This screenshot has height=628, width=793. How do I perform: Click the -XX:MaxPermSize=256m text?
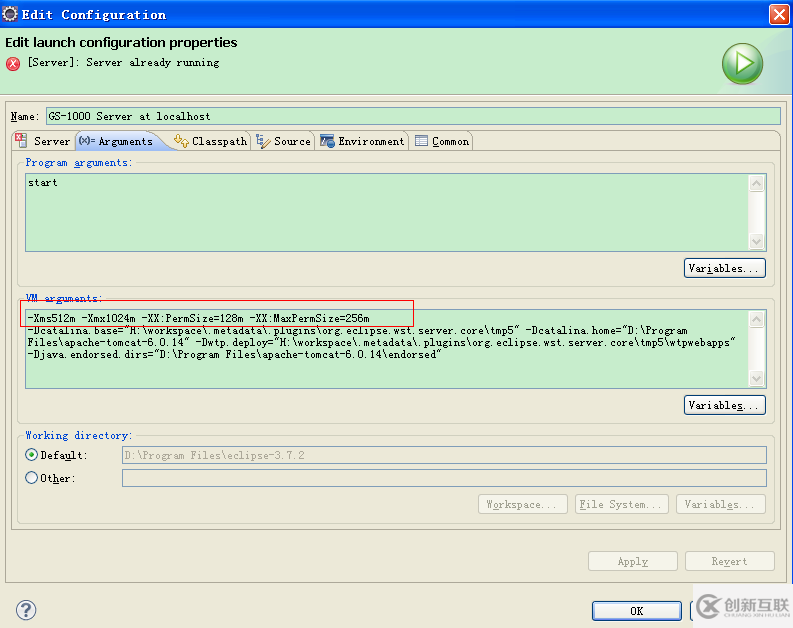point(310,318)
